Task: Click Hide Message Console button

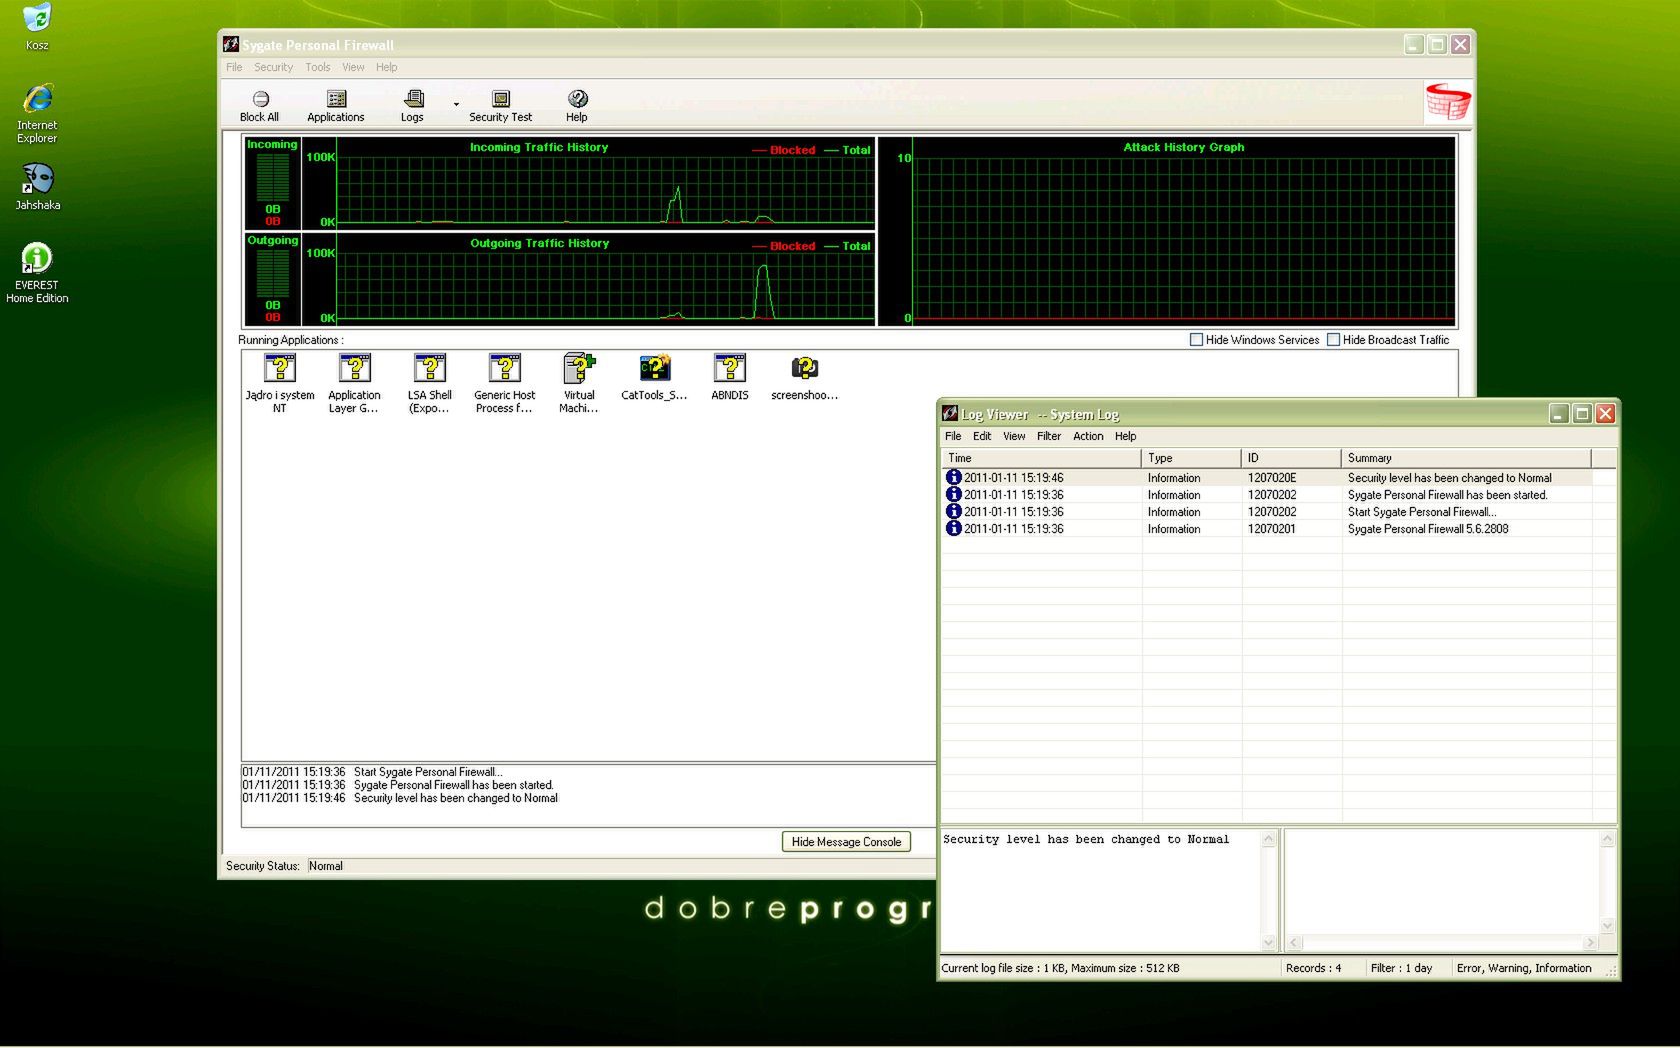Action: (846, 842)
